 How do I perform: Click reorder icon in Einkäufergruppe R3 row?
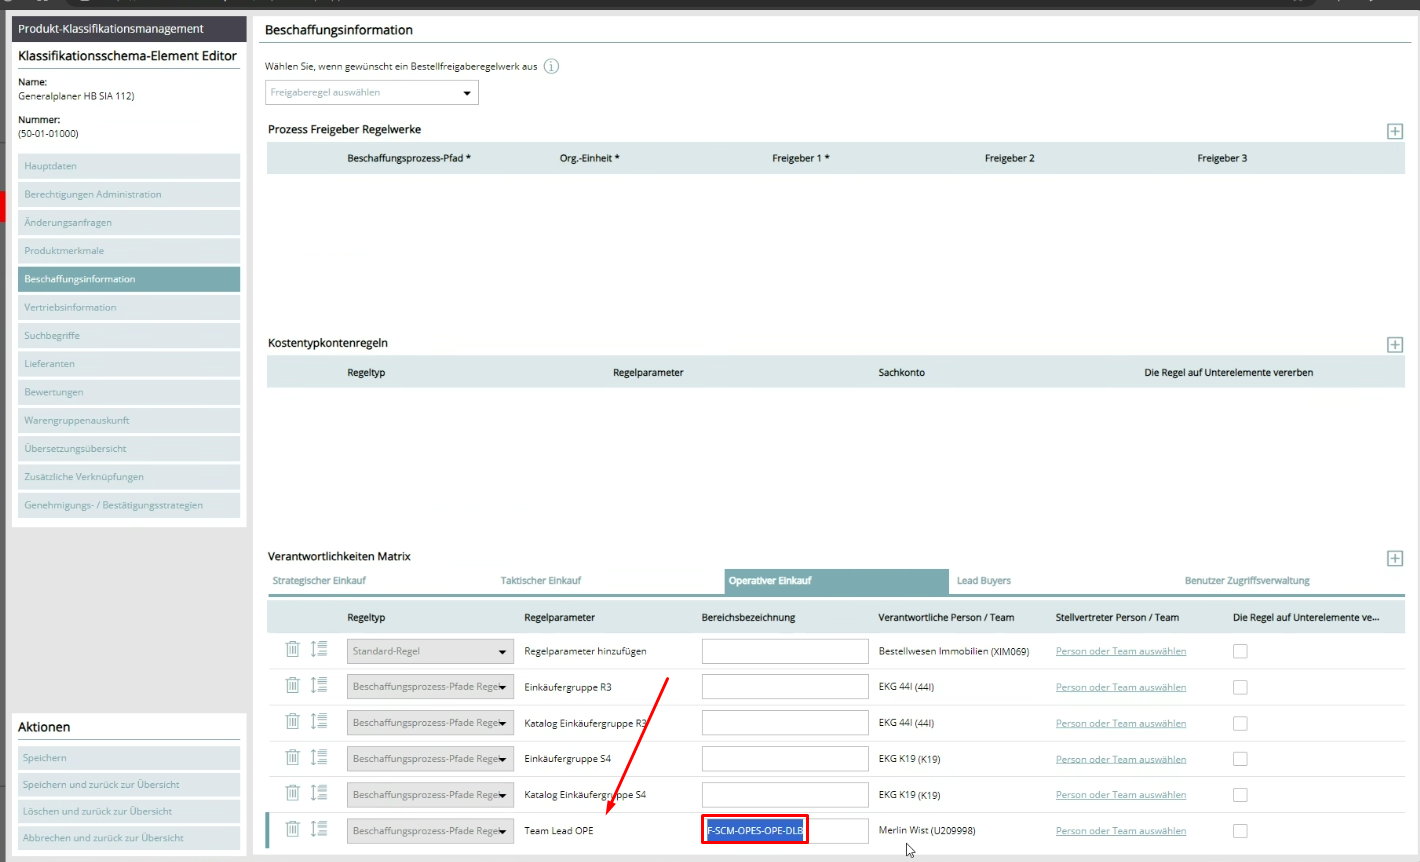[x=319, y=686]
